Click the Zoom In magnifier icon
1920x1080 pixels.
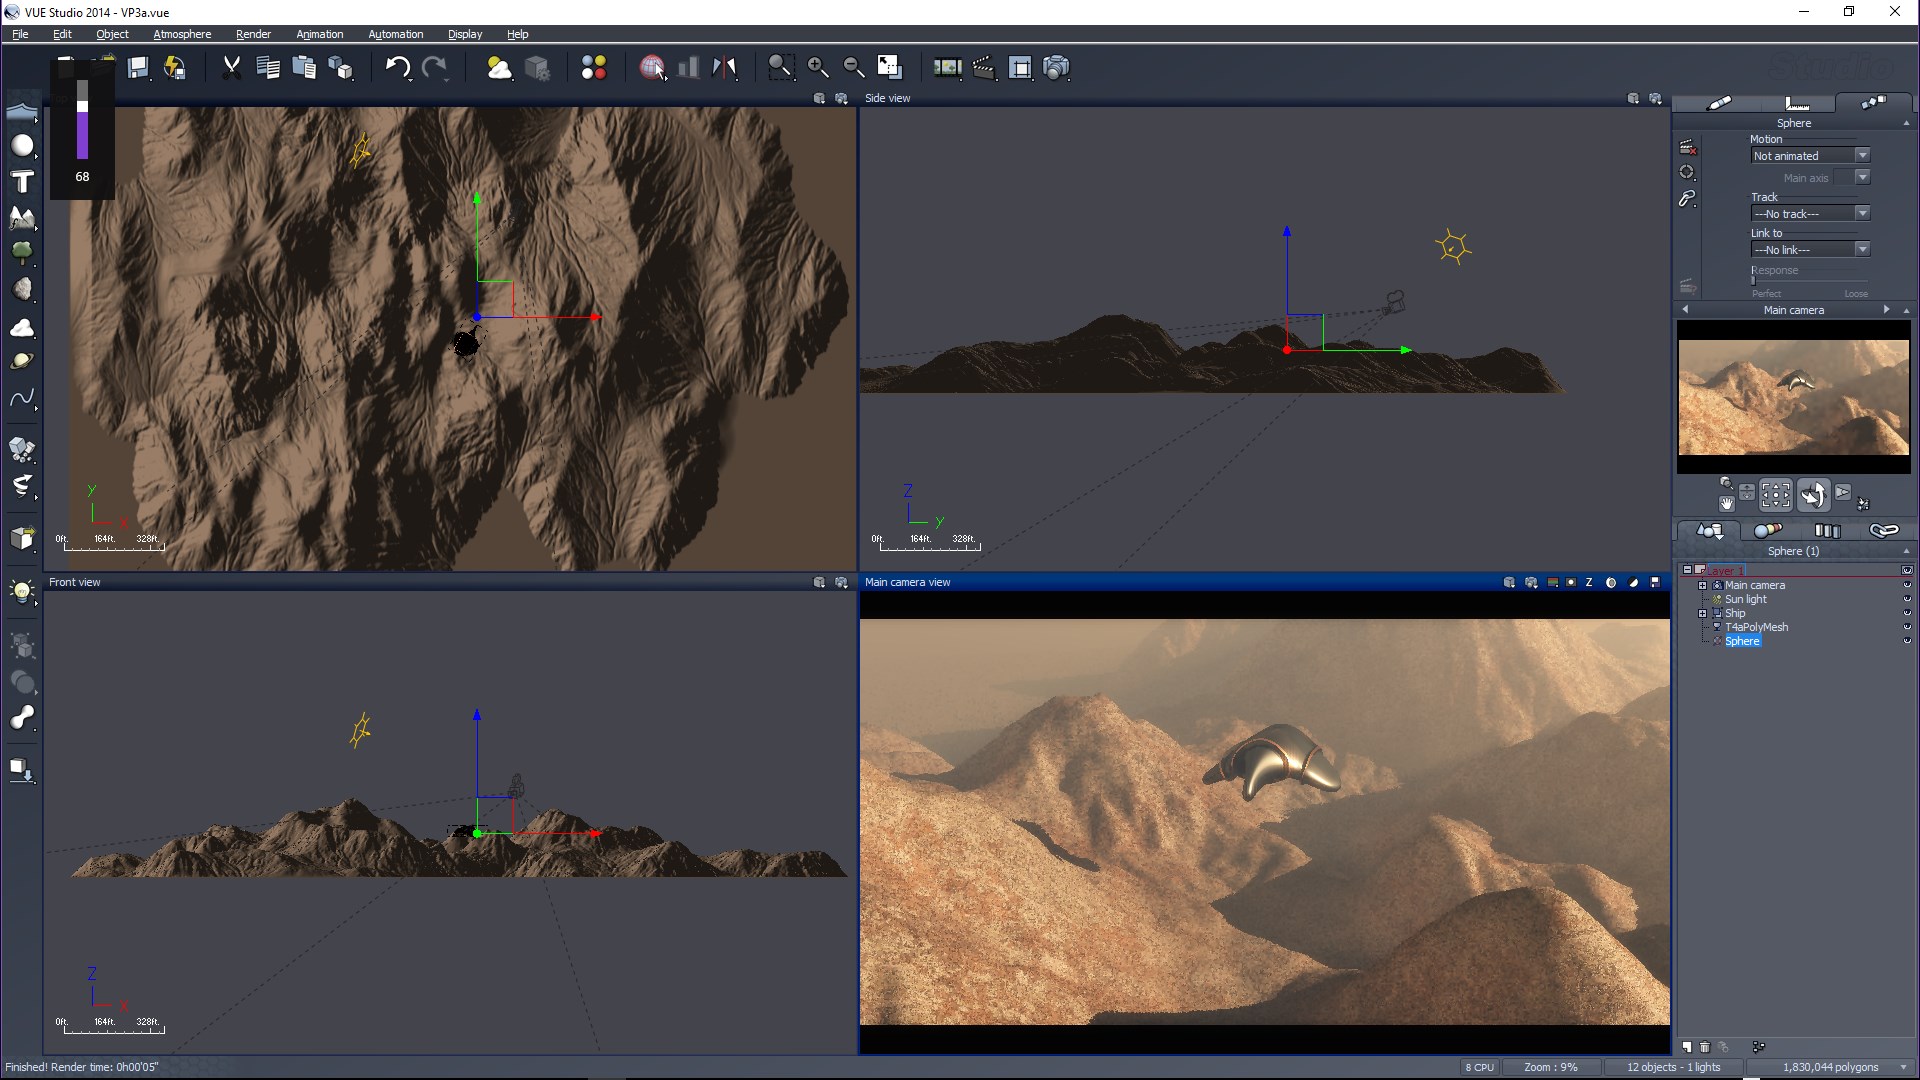(817, 68)
